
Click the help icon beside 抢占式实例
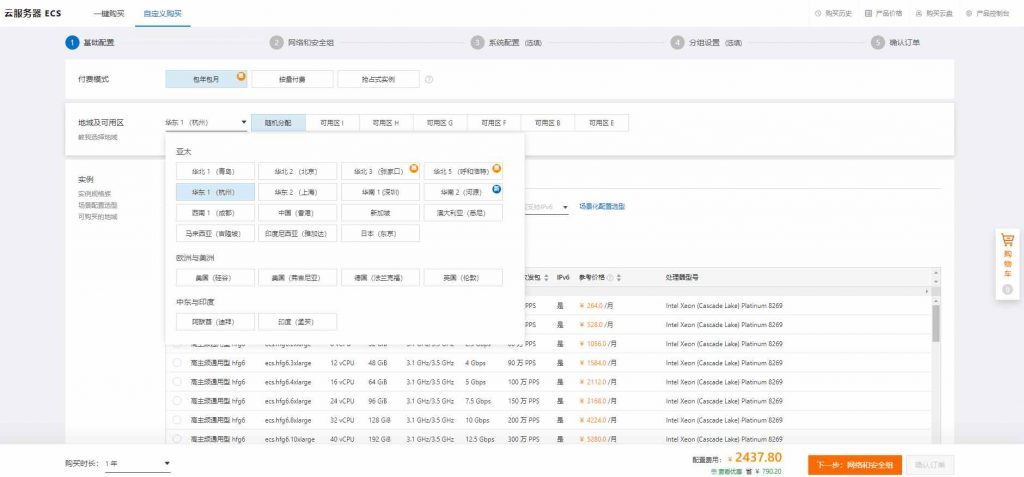click(x=429, y=80)
